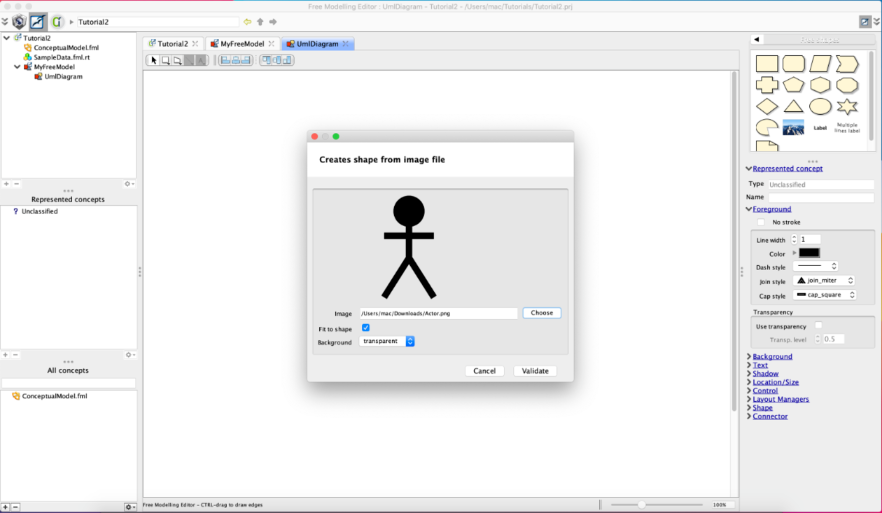Pick the pie-slice arc shape from palette

767,128
